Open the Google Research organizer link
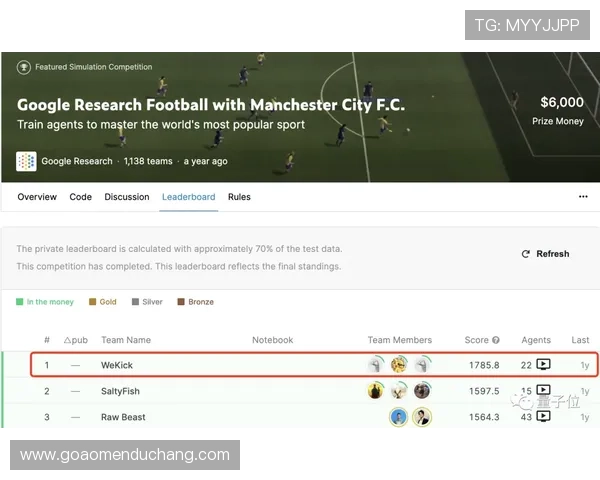Screen dimensions: 600x480 click(77, 161)
